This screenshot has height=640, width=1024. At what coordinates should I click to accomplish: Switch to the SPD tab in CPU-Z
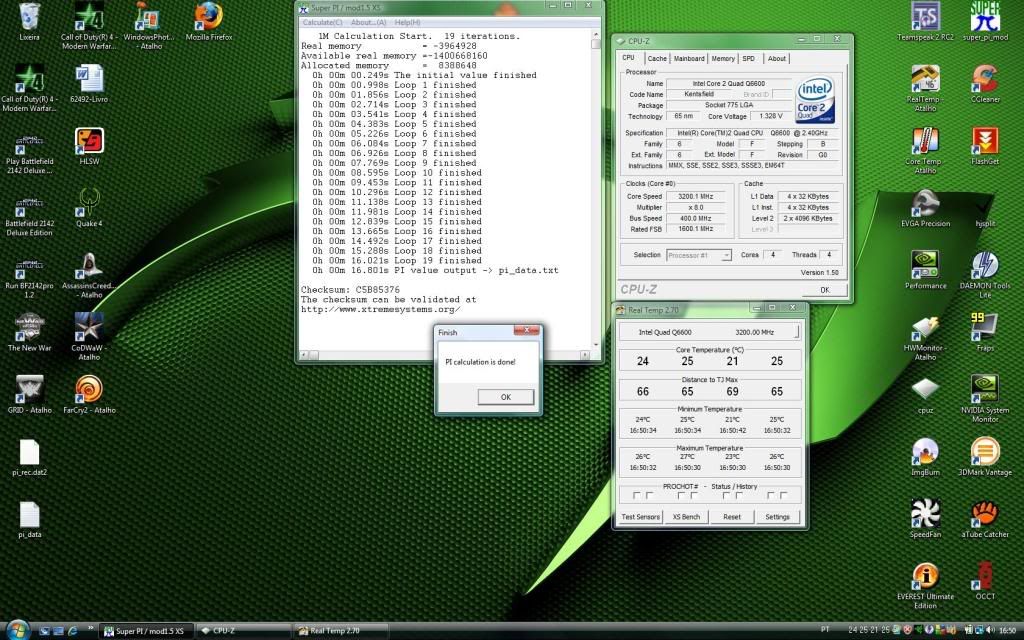click(748, 58)
